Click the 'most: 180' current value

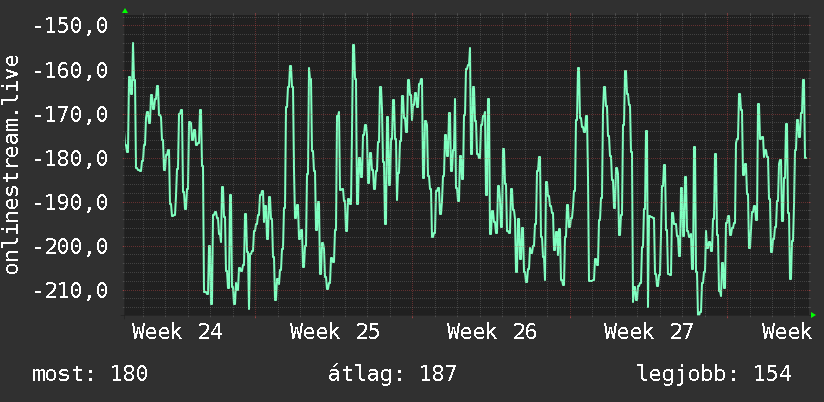pos(90,374)
